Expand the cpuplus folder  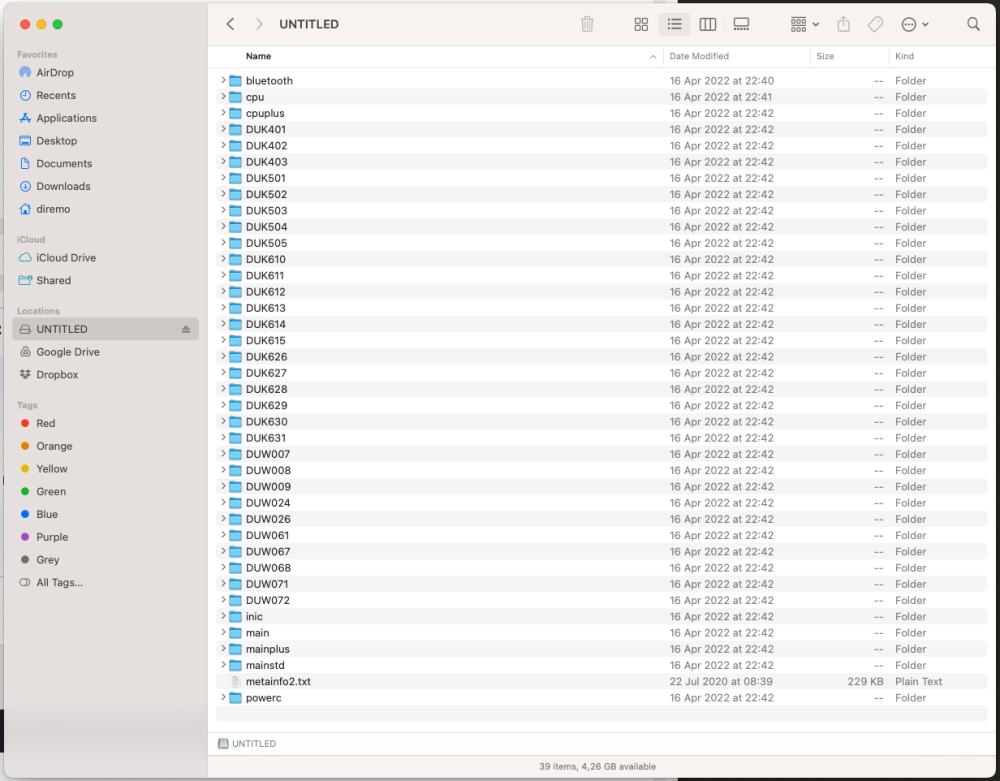pos(223,113)
